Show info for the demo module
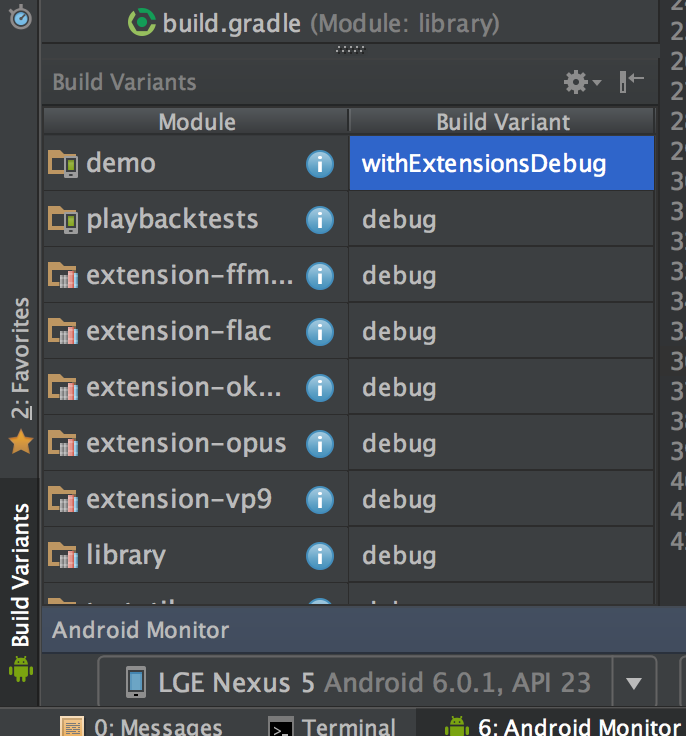The height and width of the screenshot is (736, 686). pos(320,164)
